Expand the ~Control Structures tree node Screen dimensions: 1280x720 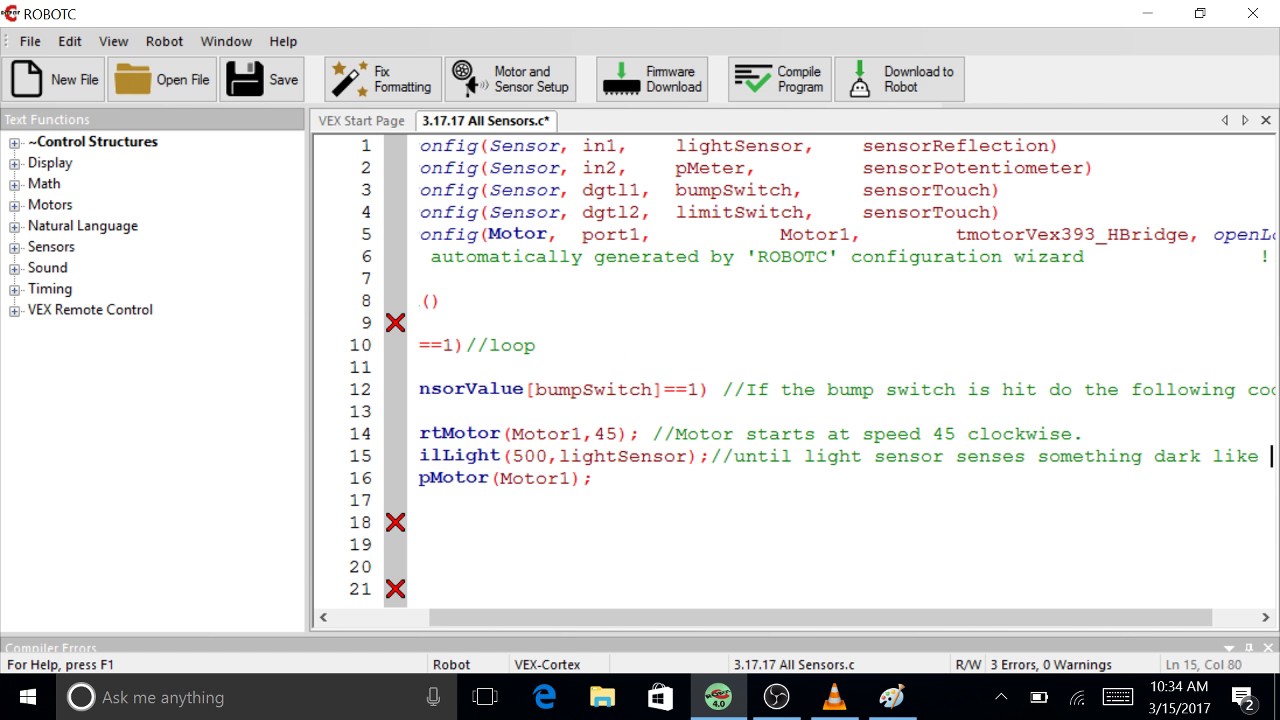pyautogui.click(x=15, y=142)
